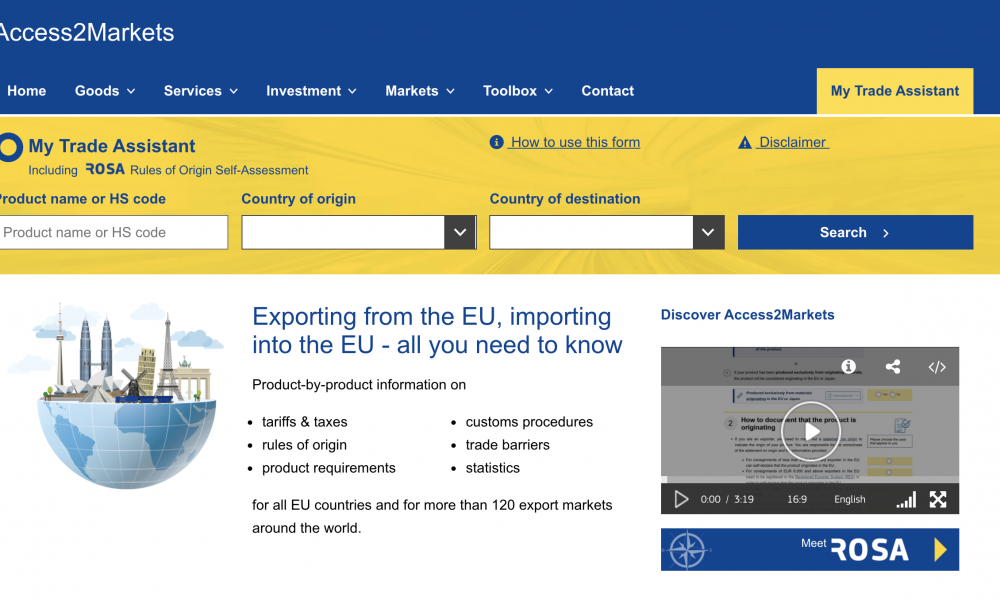Click the Meet ROSA banner
The height and width of the screenshot is (600, 1000).
point(810,549)
